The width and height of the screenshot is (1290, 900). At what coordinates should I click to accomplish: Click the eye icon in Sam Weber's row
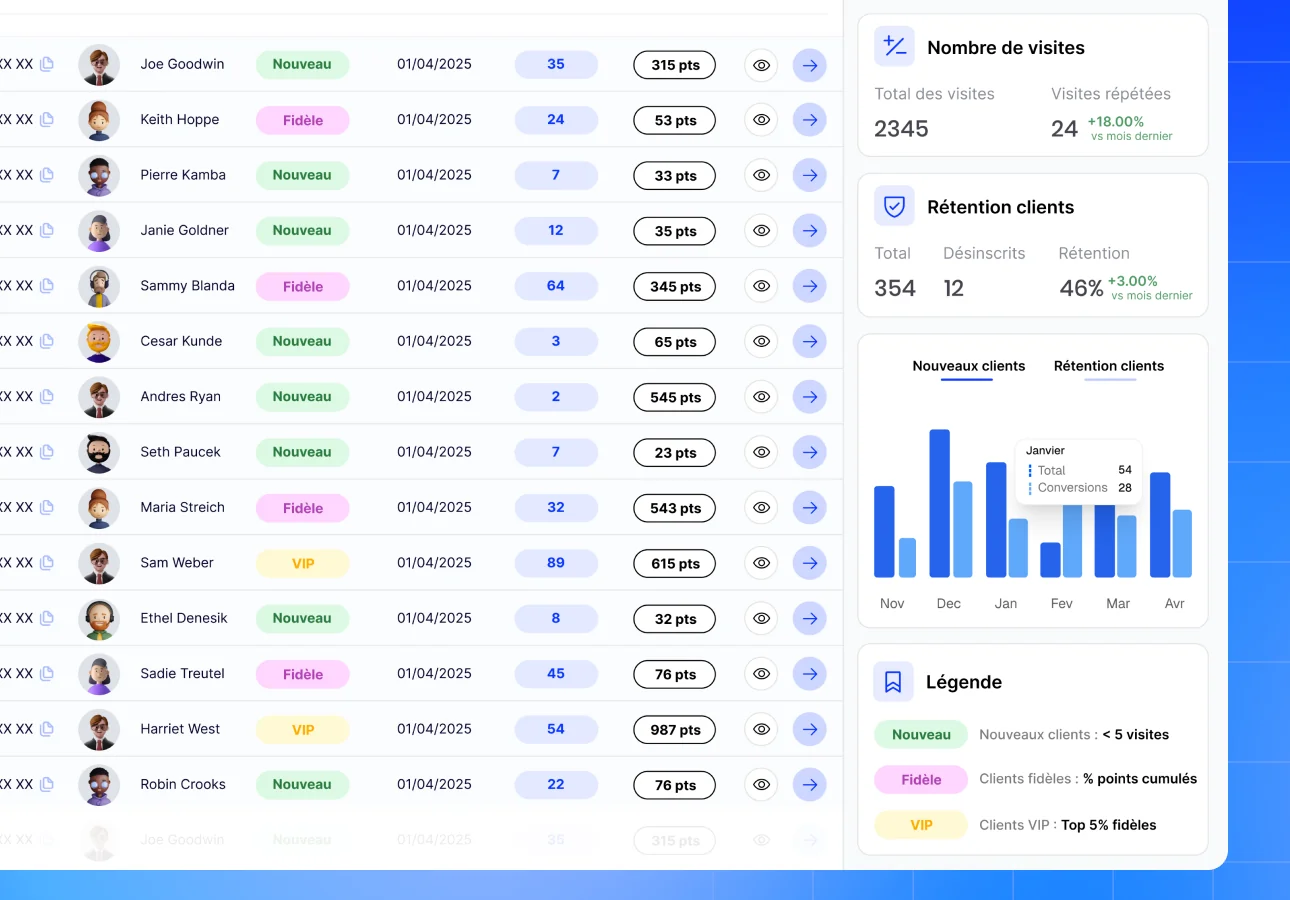tap(761, 563)
